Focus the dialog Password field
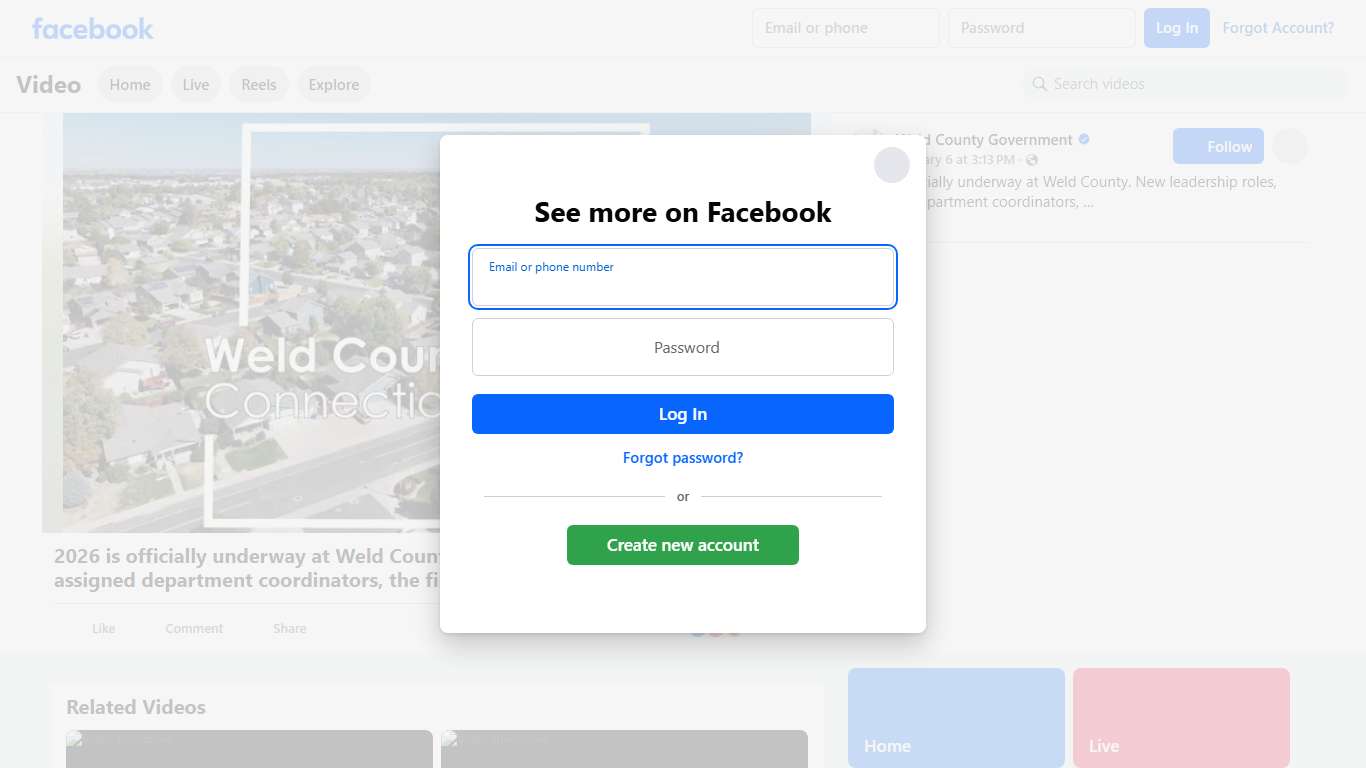 click(x=683, y=347)
